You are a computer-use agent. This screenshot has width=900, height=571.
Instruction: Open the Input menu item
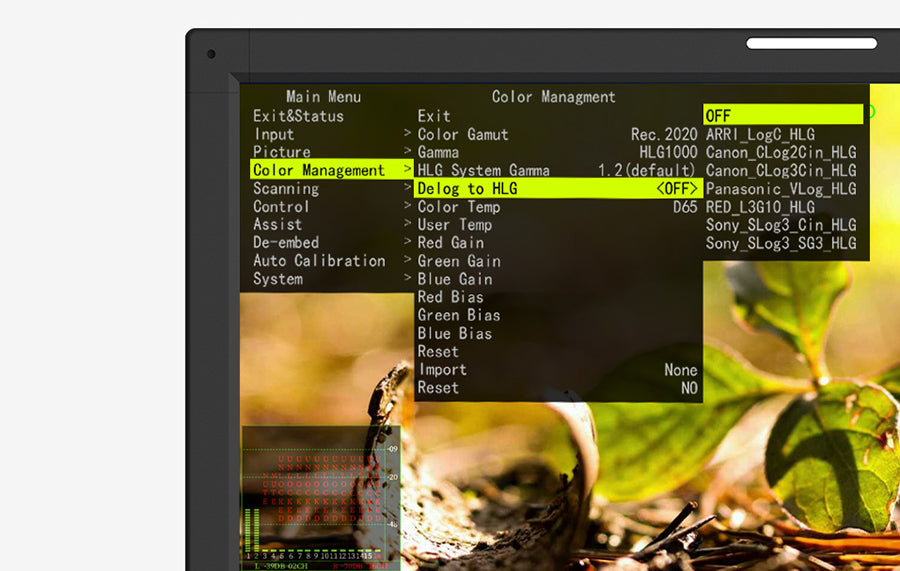(x=274, y=134)
